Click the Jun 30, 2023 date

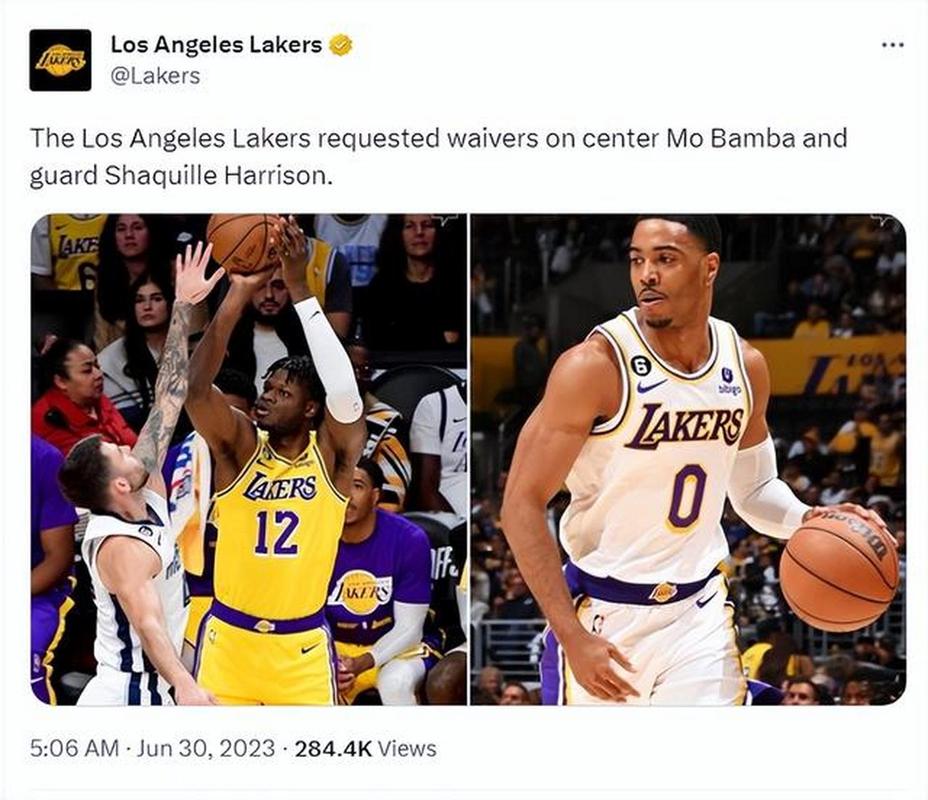(205, 749)
